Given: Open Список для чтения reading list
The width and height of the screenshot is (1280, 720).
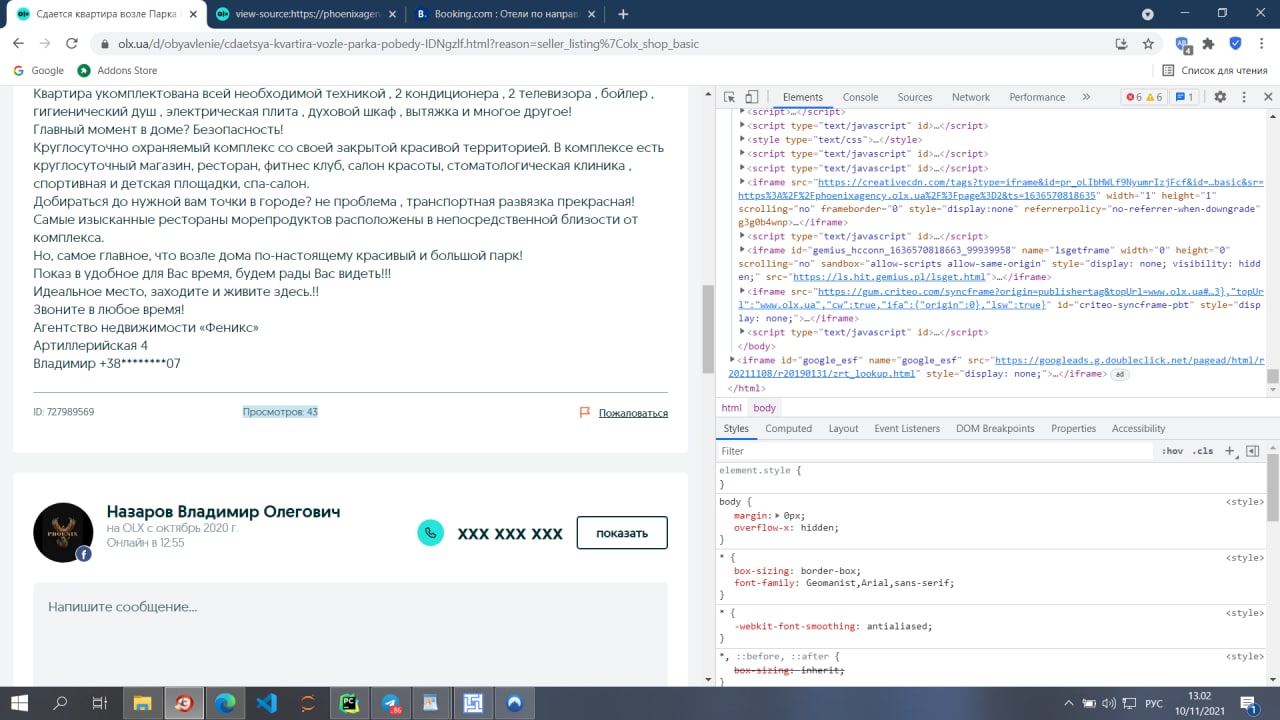Looking at the screenshot, I should click(1215, 71).
